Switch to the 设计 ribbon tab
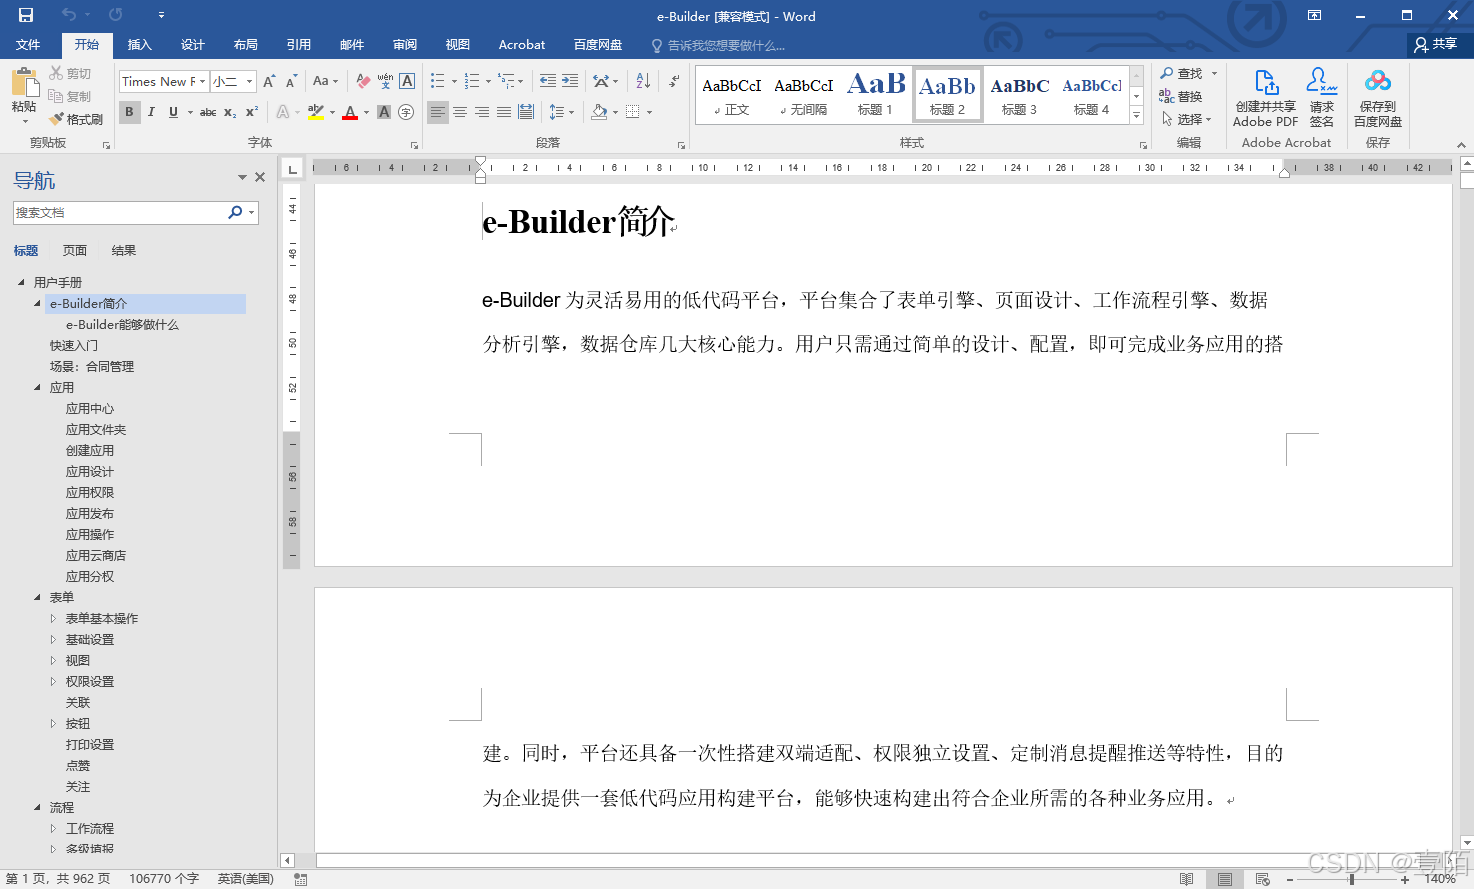The height and width of the screenshot is (889, 1474). 192,45
